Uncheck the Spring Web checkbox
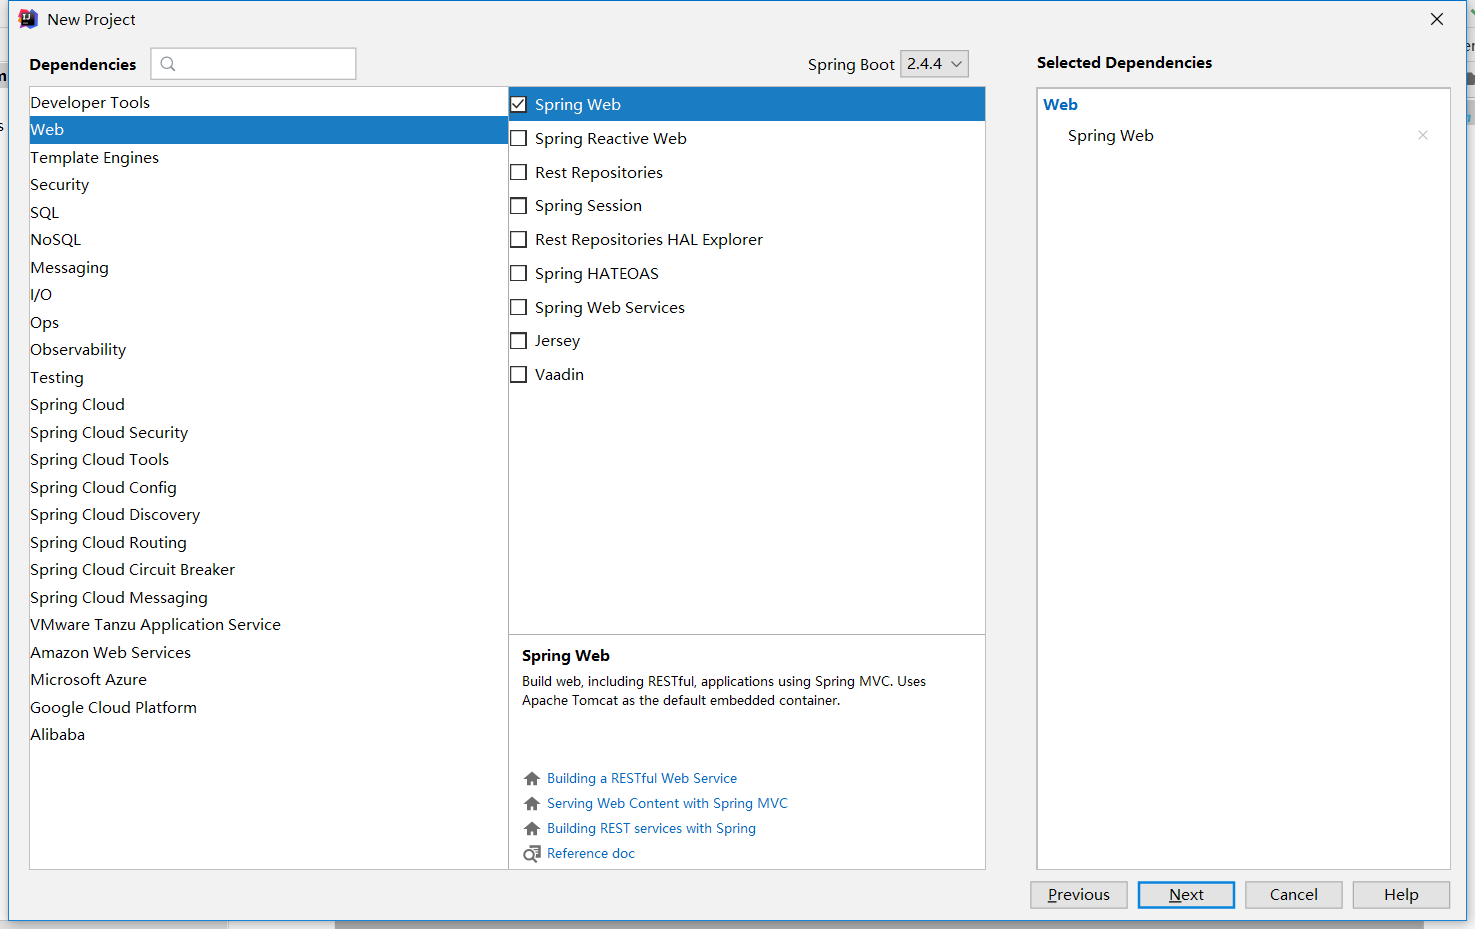The height and width of the screenshot is (929, 1475). [518, 104]
